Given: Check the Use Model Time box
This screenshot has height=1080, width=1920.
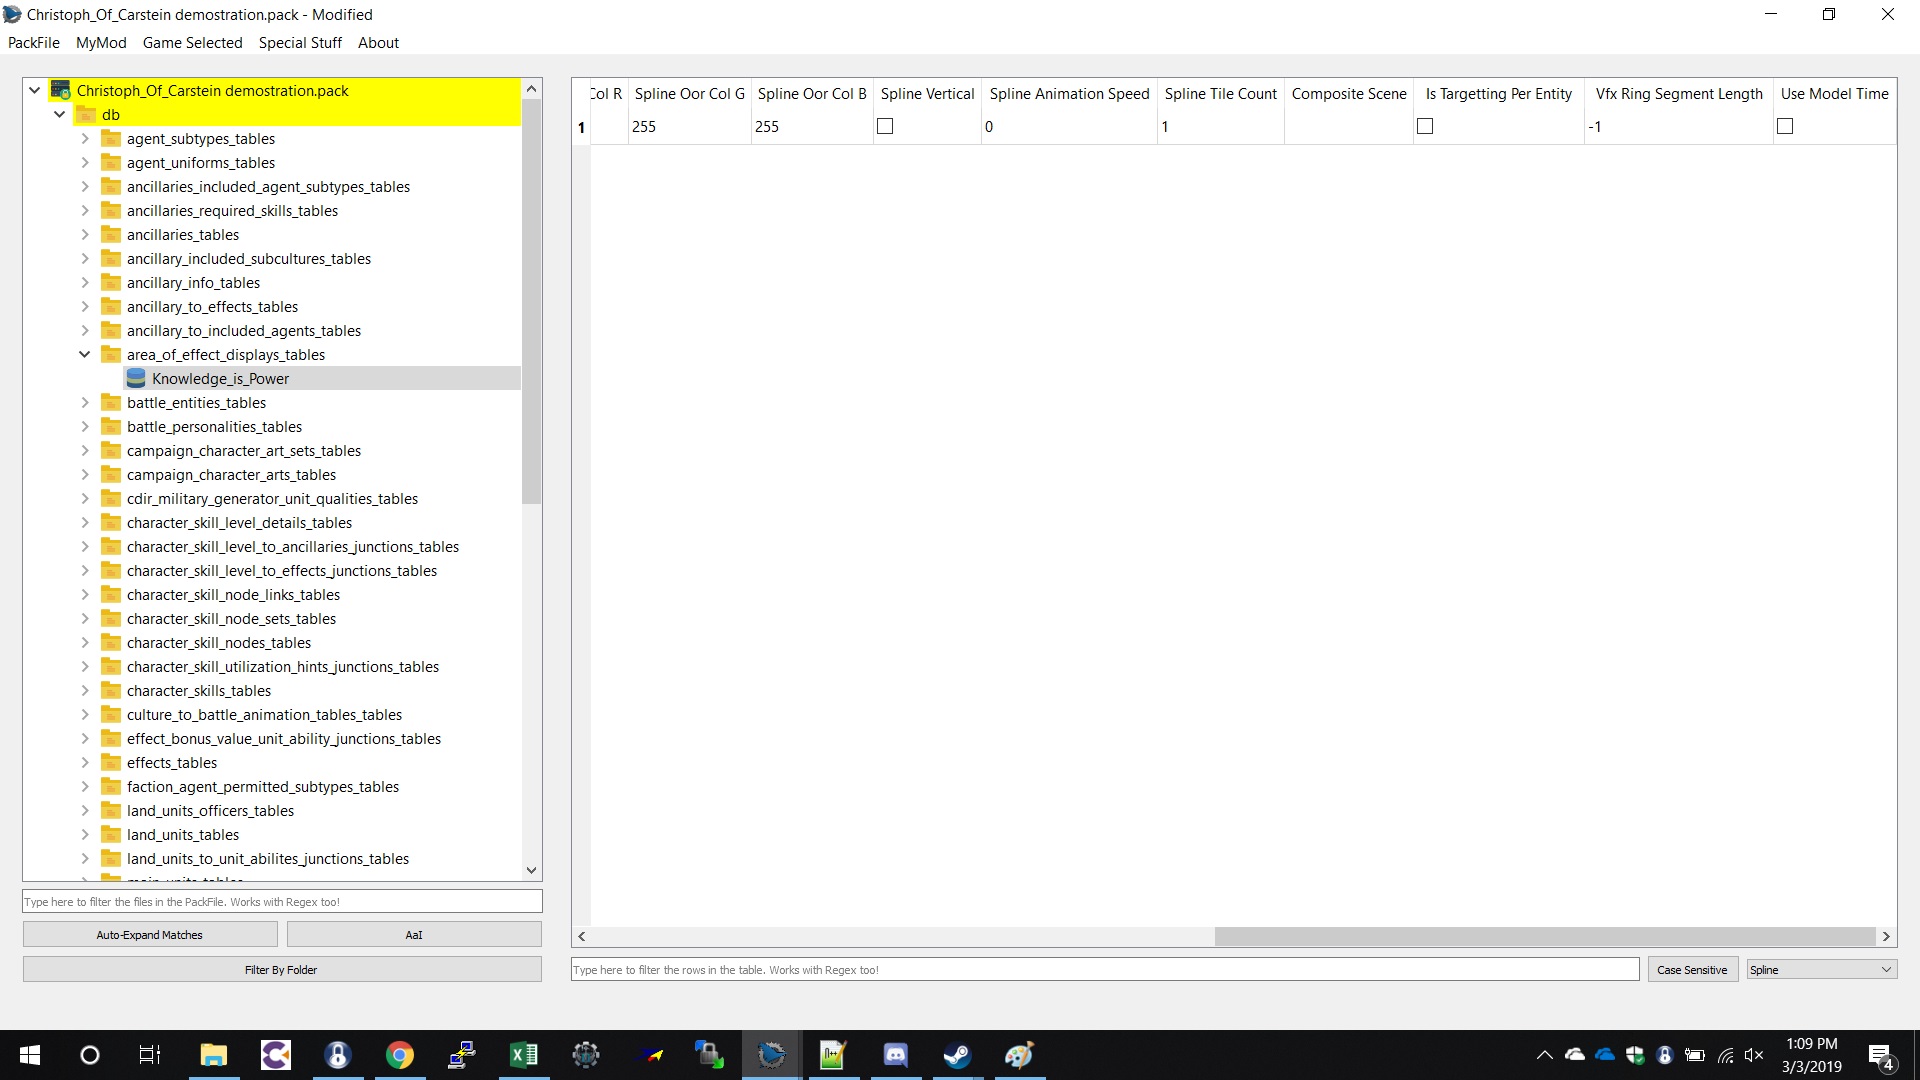Looking at the screenshot, I should coord(1785,126).
